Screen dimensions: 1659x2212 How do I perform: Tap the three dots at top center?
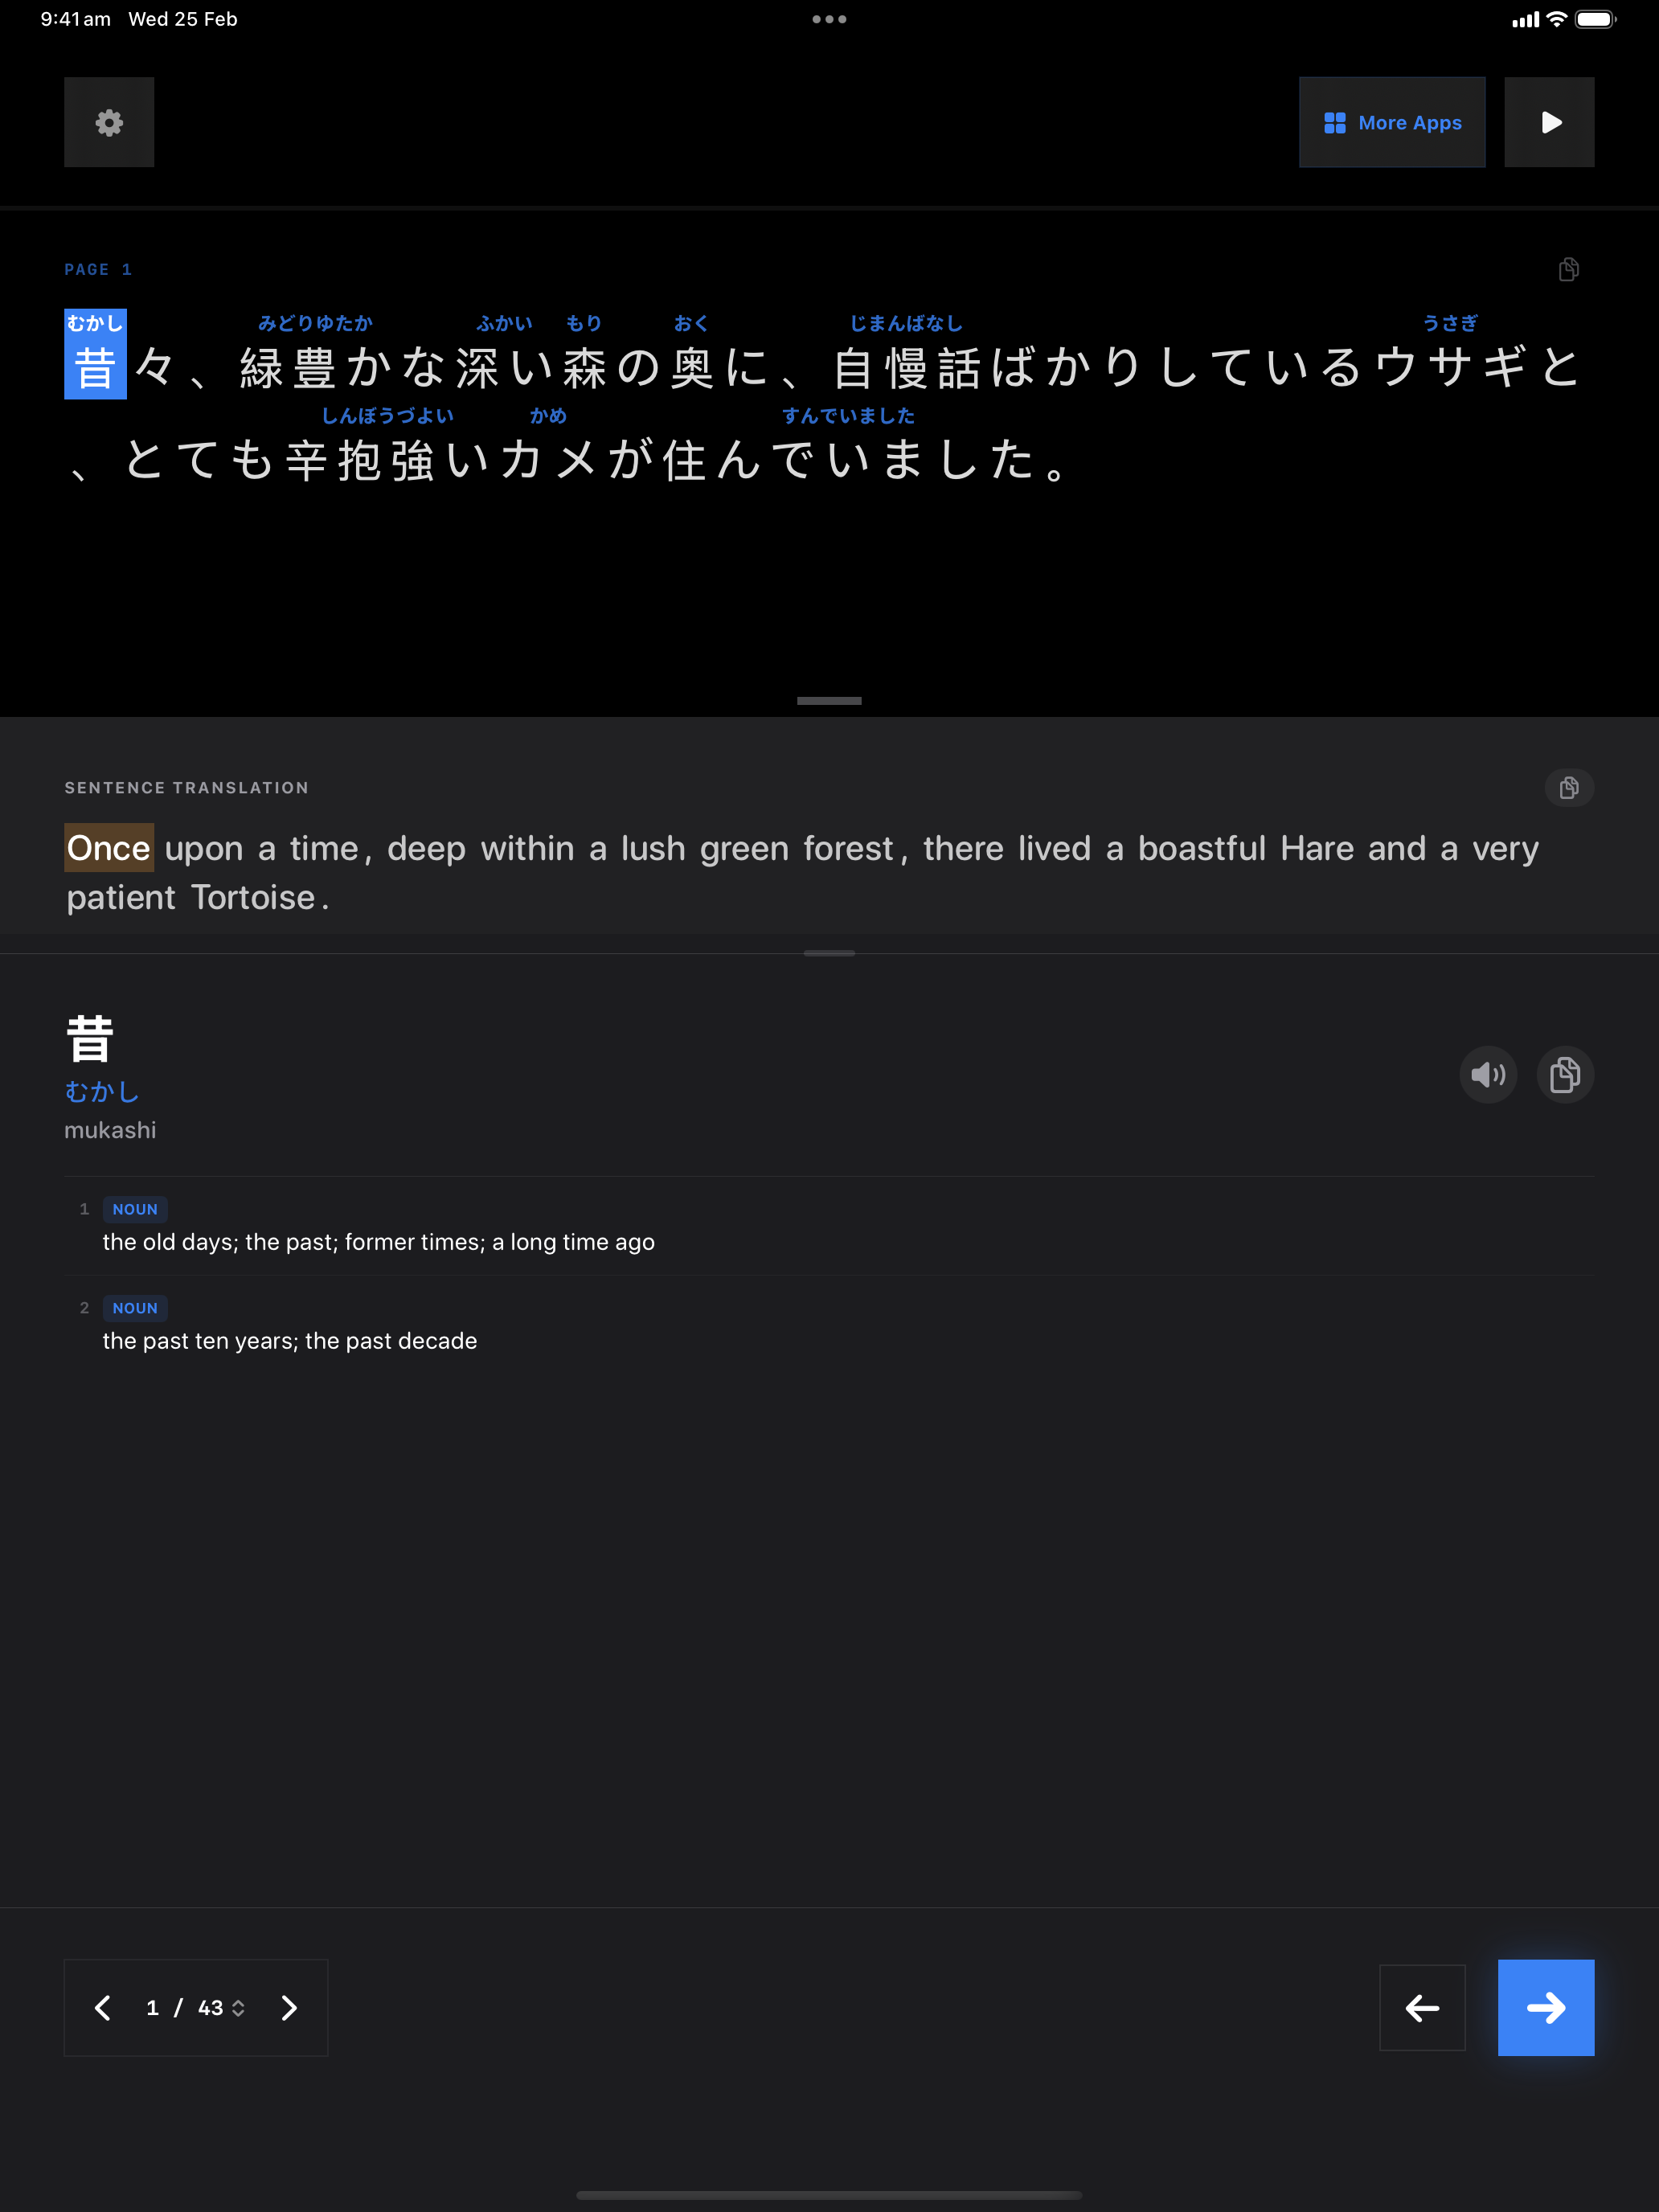coord(829,19)
